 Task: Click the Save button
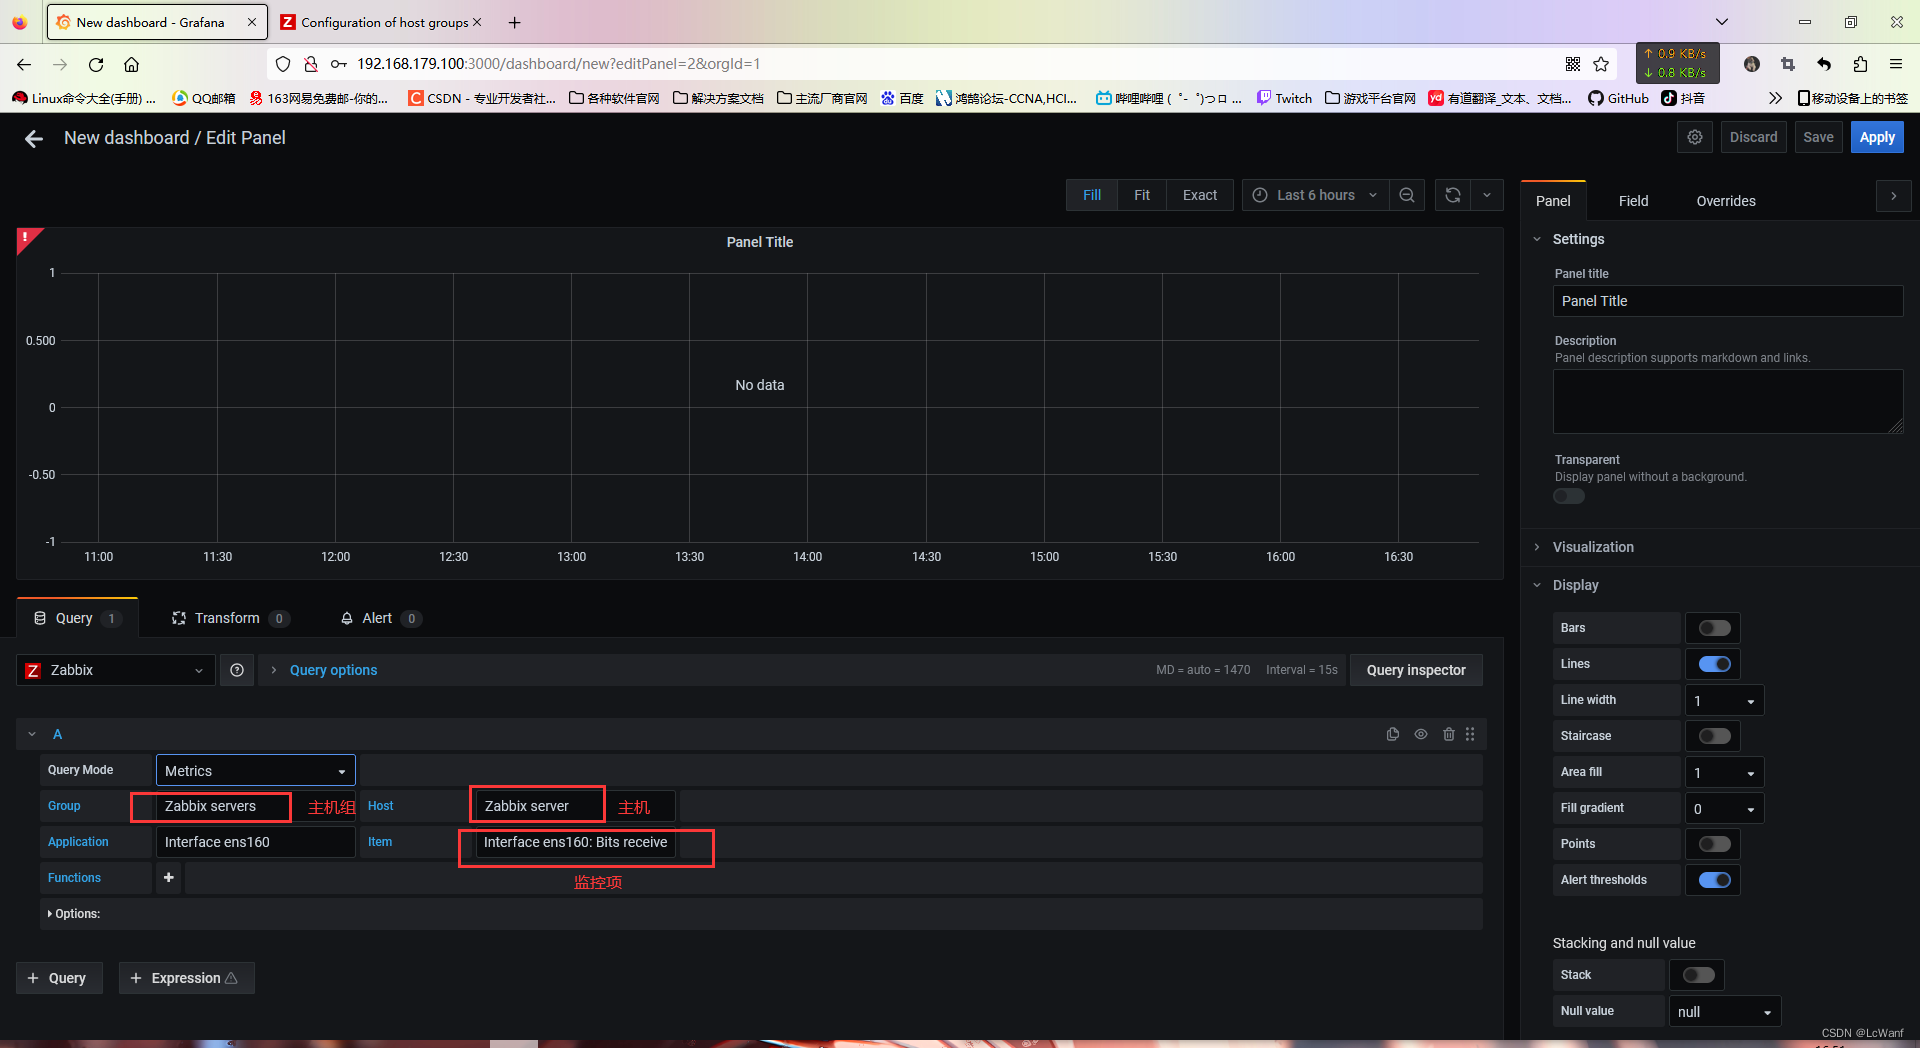[x=1817, y=137]
